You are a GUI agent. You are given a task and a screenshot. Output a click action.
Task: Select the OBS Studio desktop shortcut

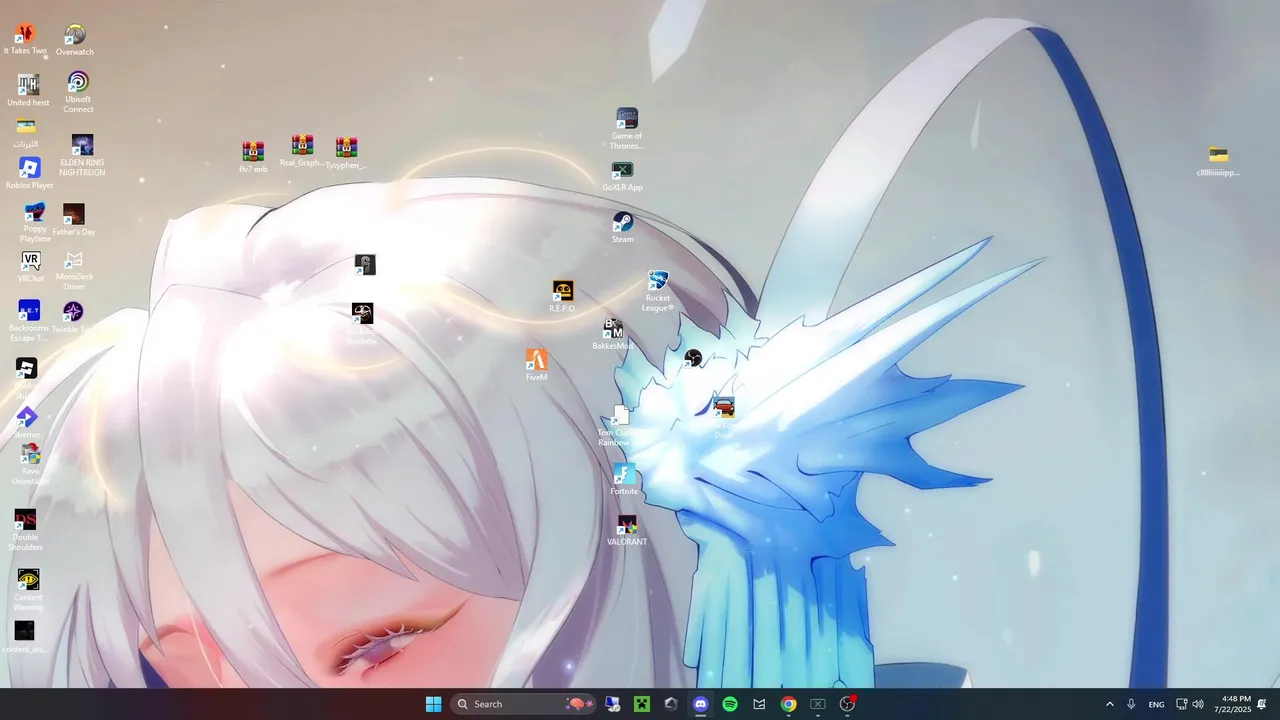pos(693,357)
